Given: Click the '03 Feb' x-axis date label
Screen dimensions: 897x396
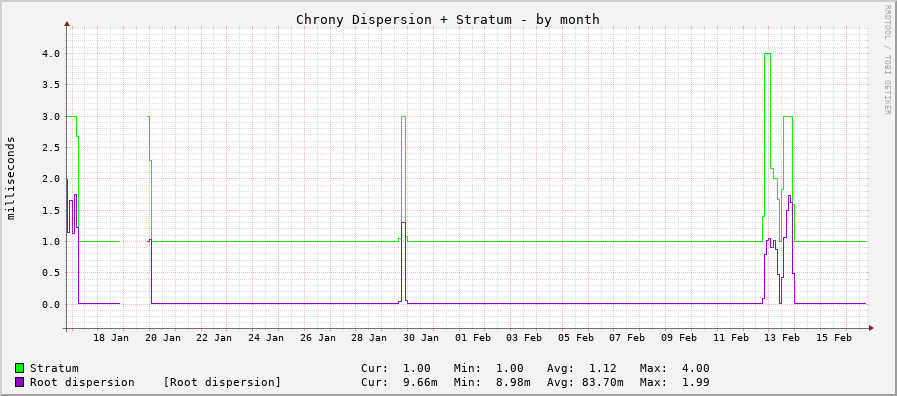Looking at the screenshot, I should click(x=524, y=338).
